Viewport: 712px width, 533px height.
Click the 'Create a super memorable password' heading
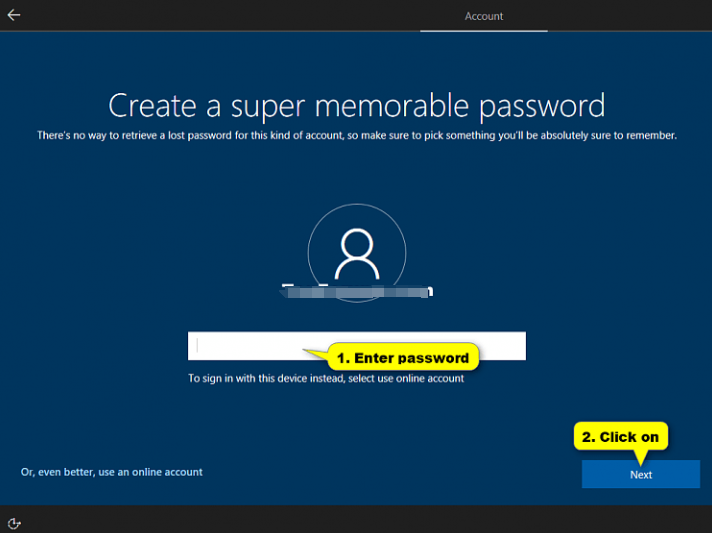click(356, 105)
